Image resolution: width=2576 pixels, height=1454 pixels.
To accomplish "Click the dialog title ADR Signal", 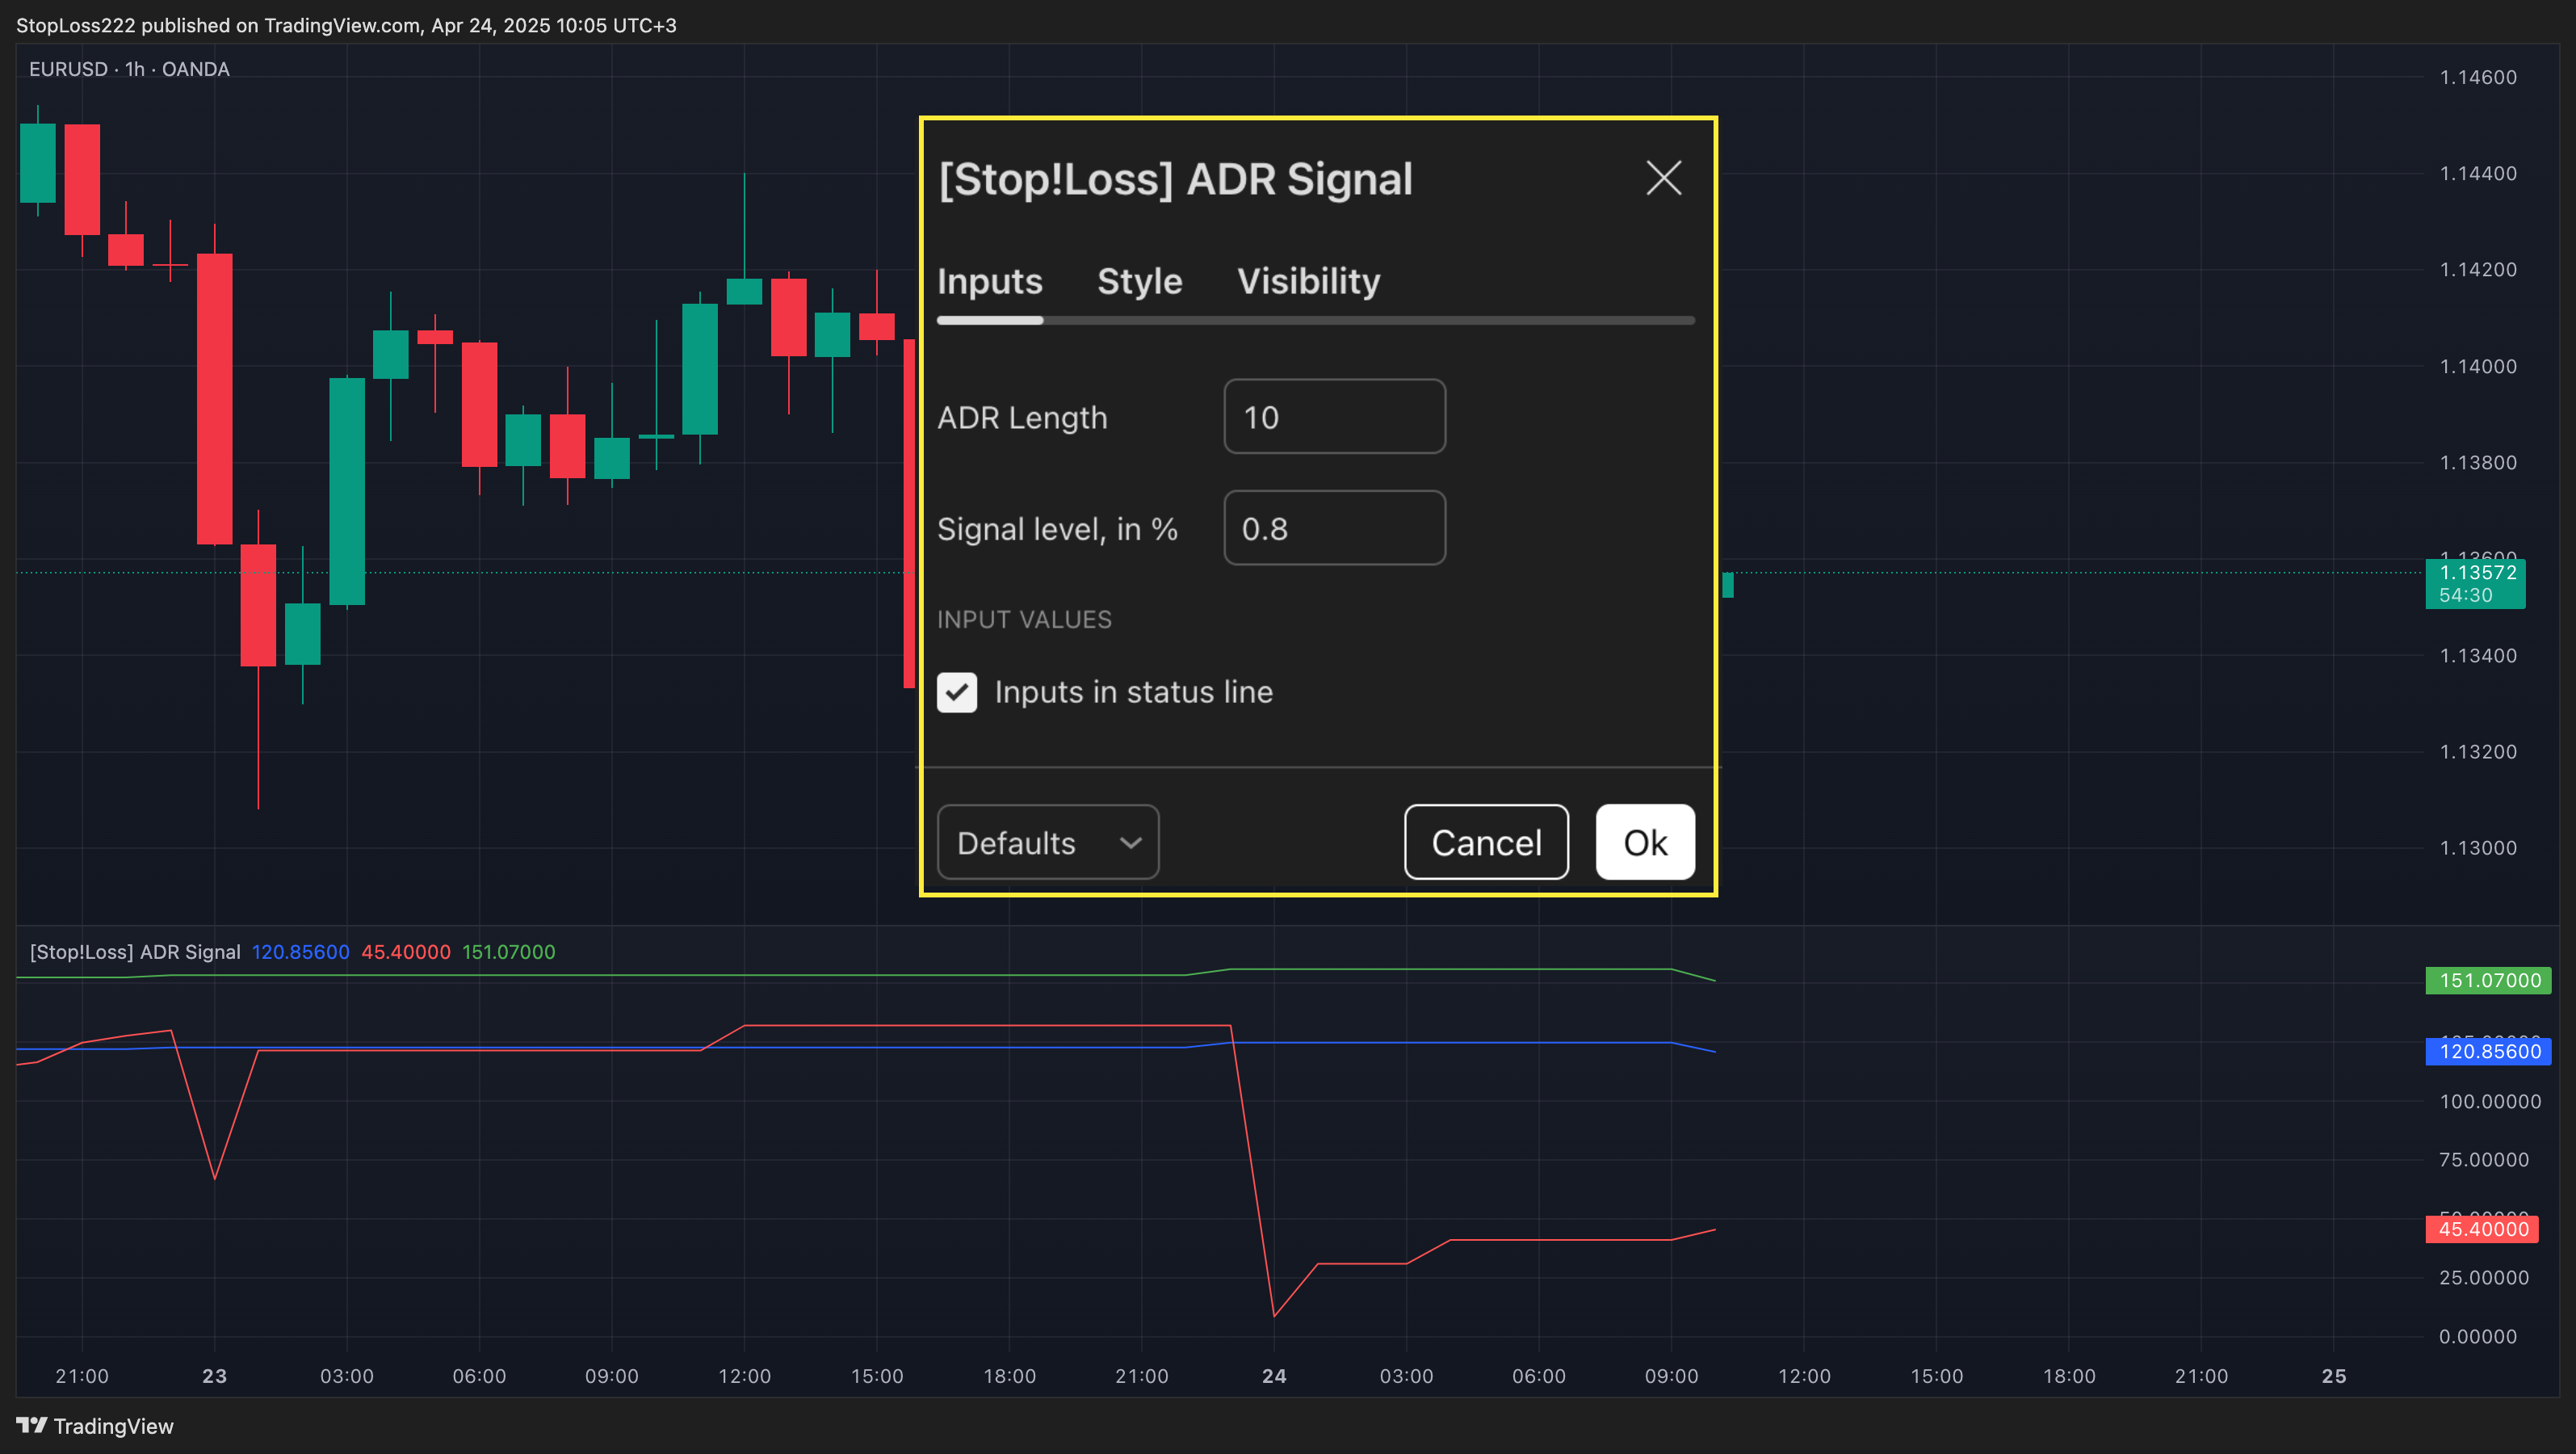I will pyautogui.click(x=1175, y=180).
